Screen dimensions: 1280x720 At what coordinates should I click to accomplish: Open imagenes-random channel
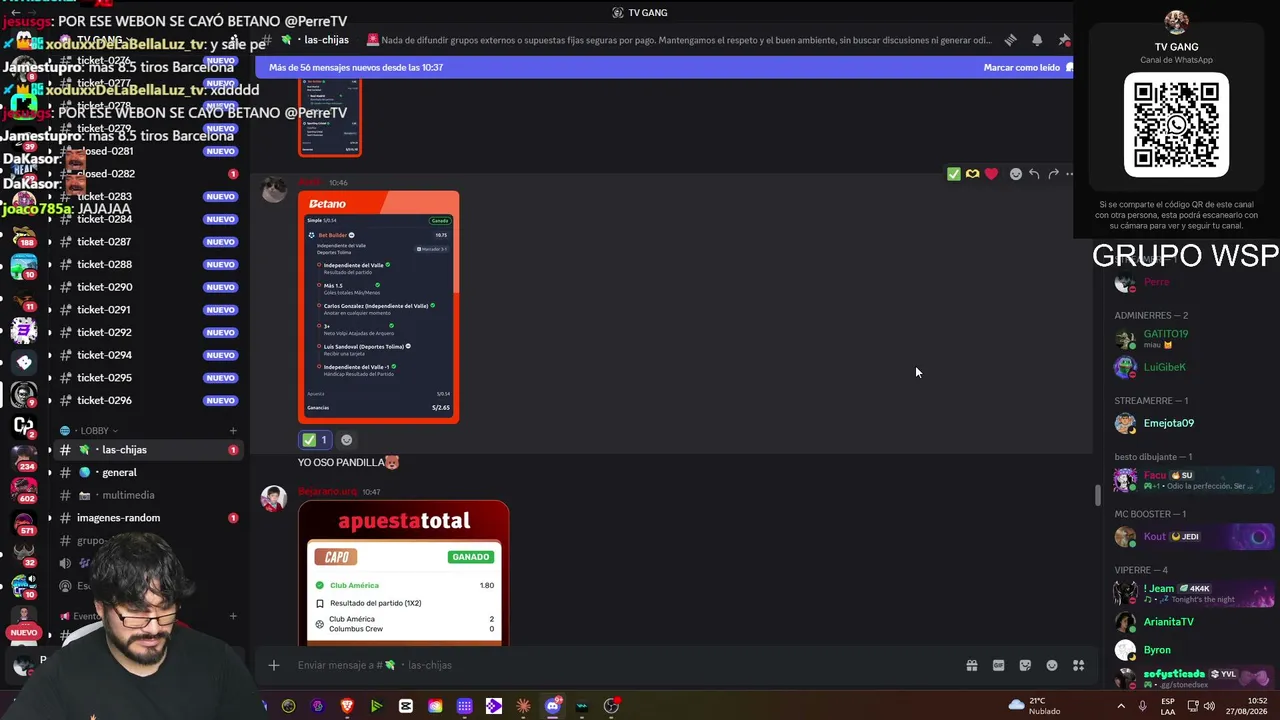[148, 518]
